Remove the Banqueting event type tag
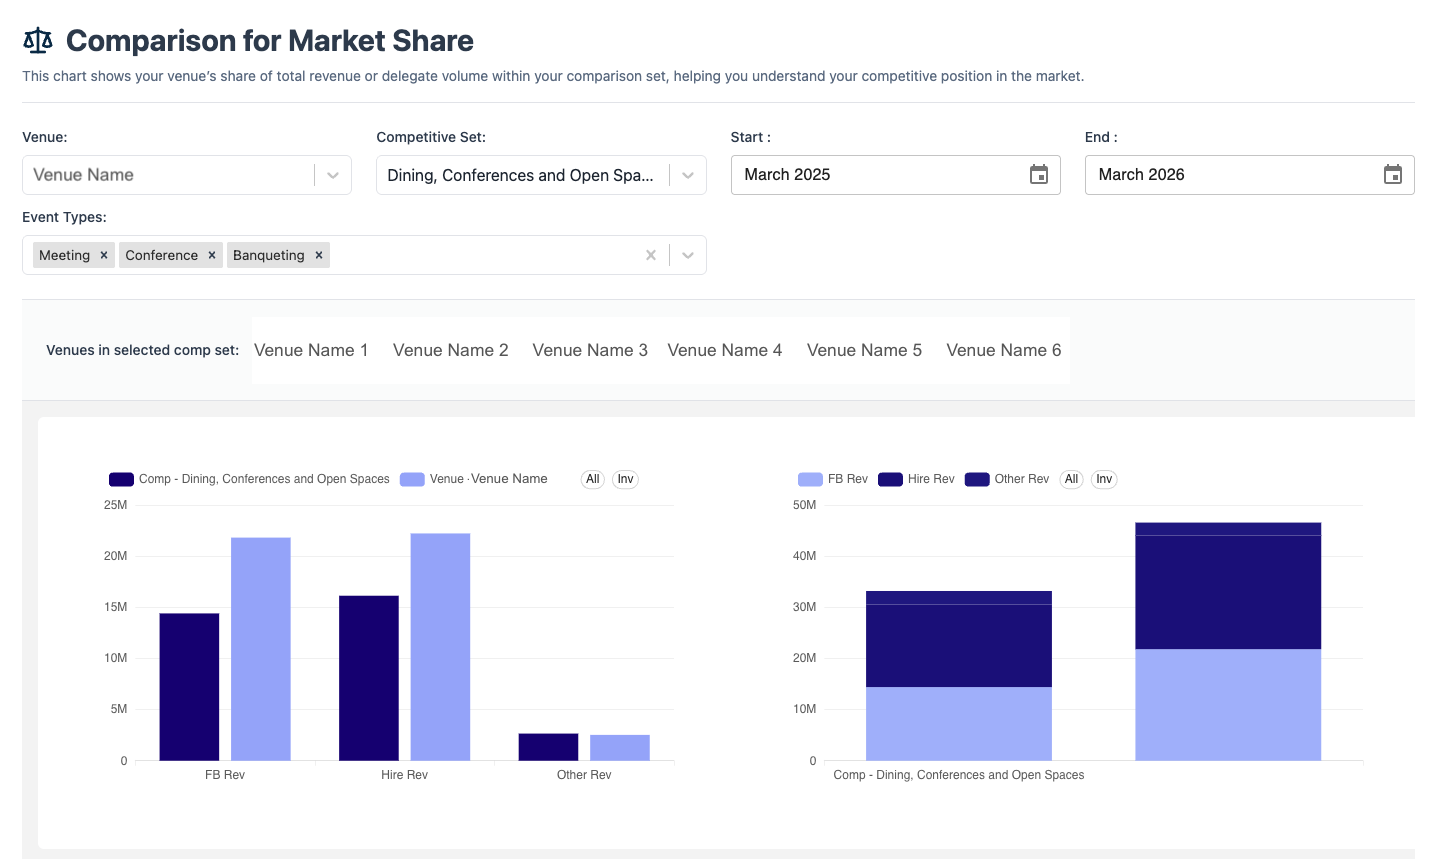Image resolution: width=1432 pixels, height=859 pixels. [318, 255]
